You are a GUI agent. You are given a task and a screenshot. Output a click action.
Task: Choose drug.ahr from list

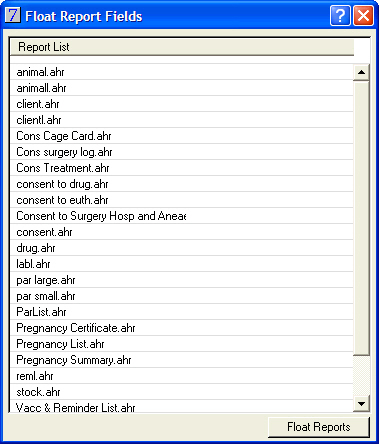(182, 248)
